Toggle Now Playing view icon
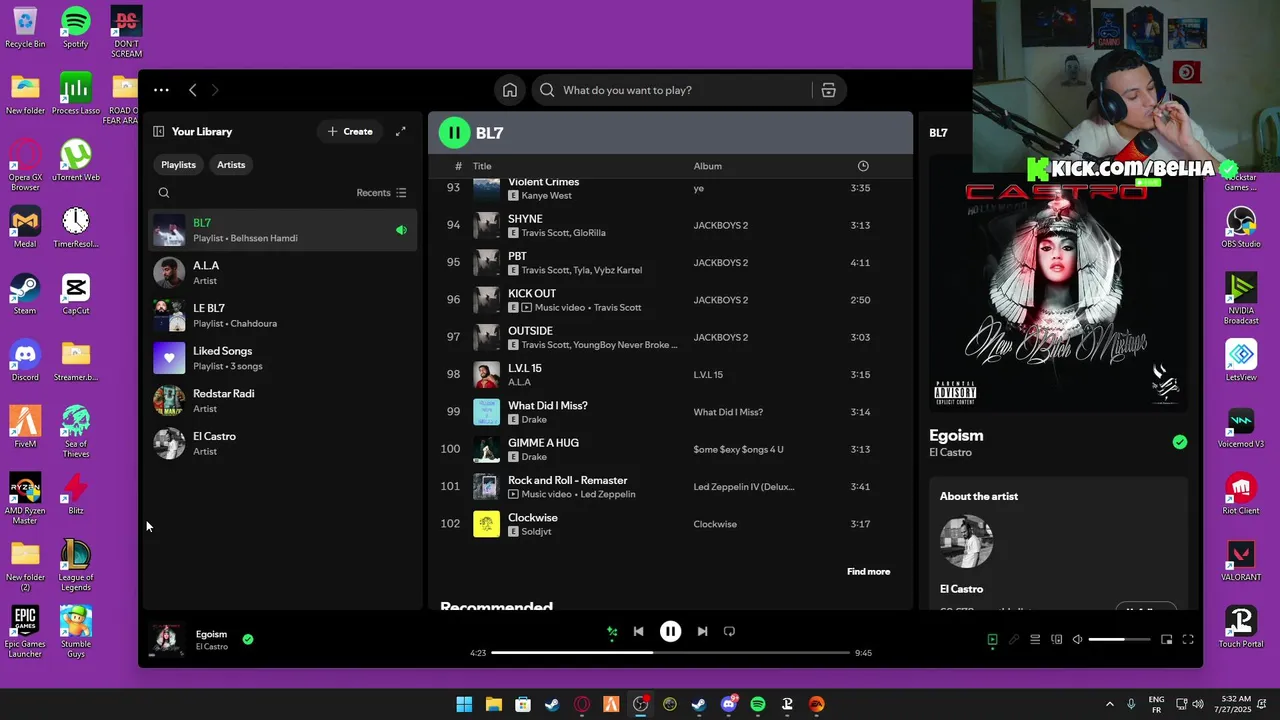 point(992,640)
